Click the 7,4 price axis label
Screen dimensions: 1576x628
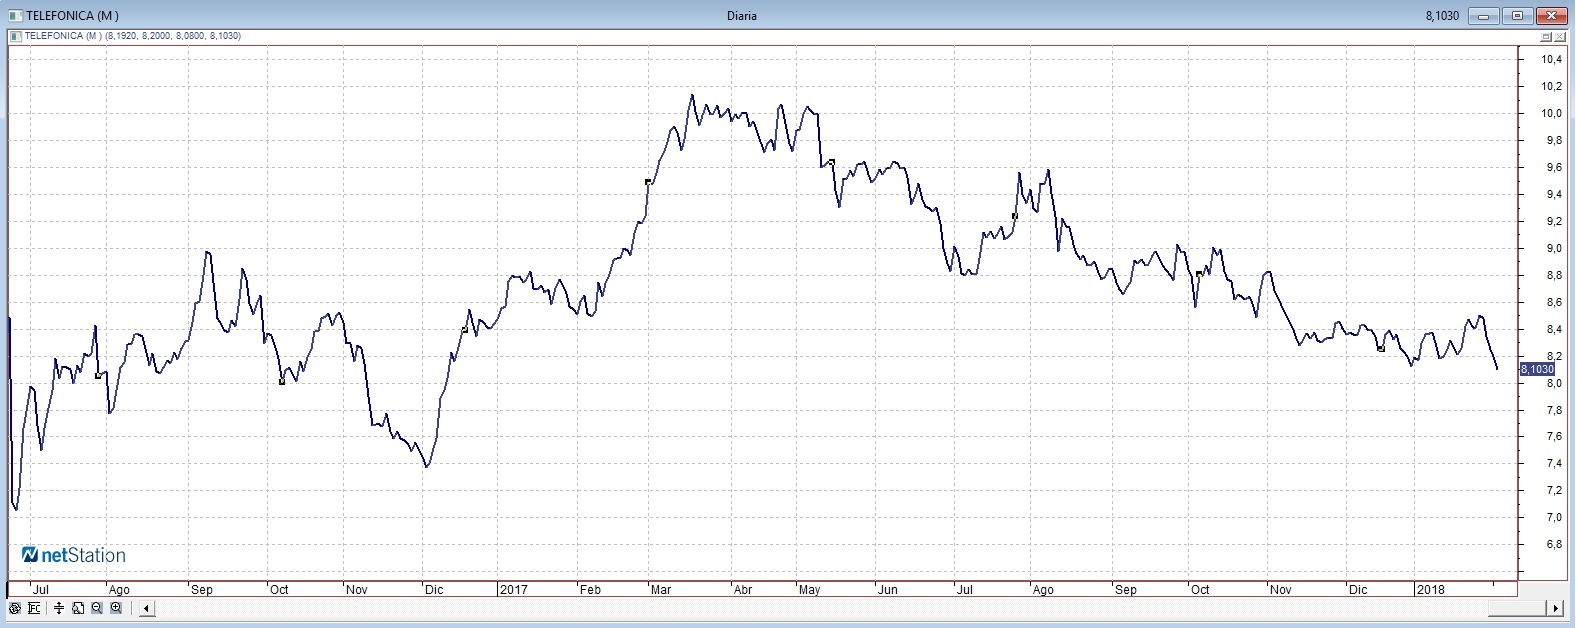[x=1555, y=464]
